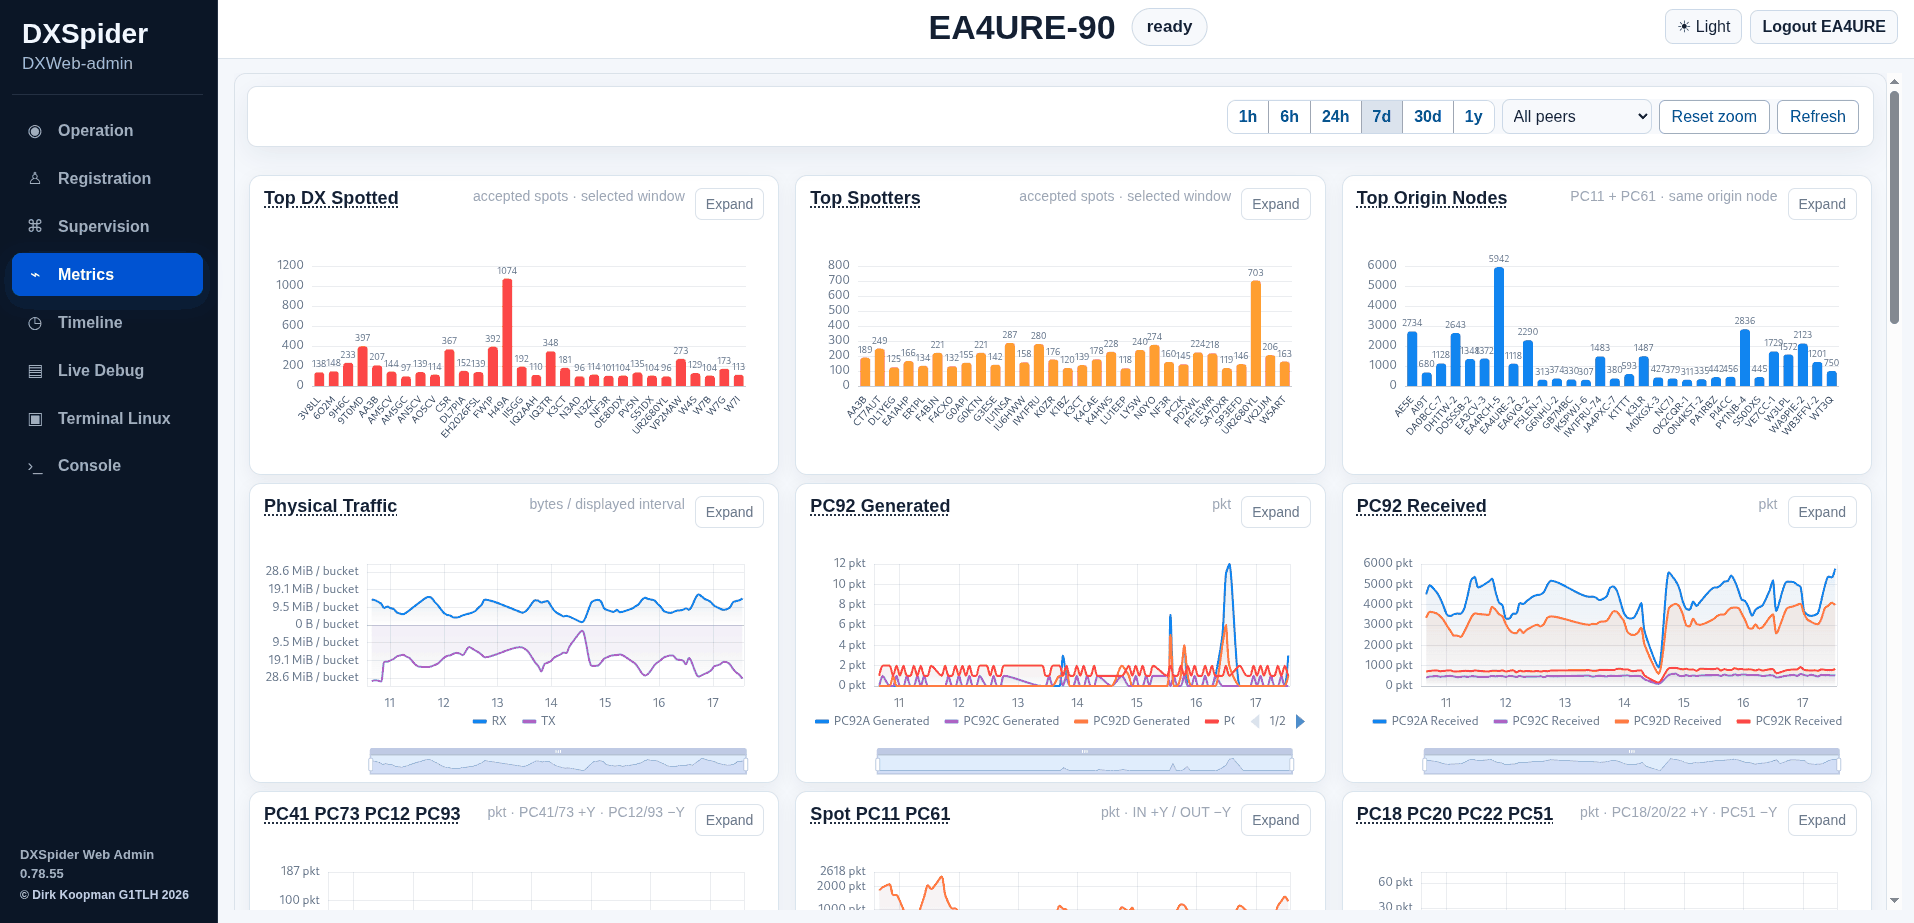Select the 6h time range
This screenshot has width=1914, height=923.
(x=1289, y=117)
